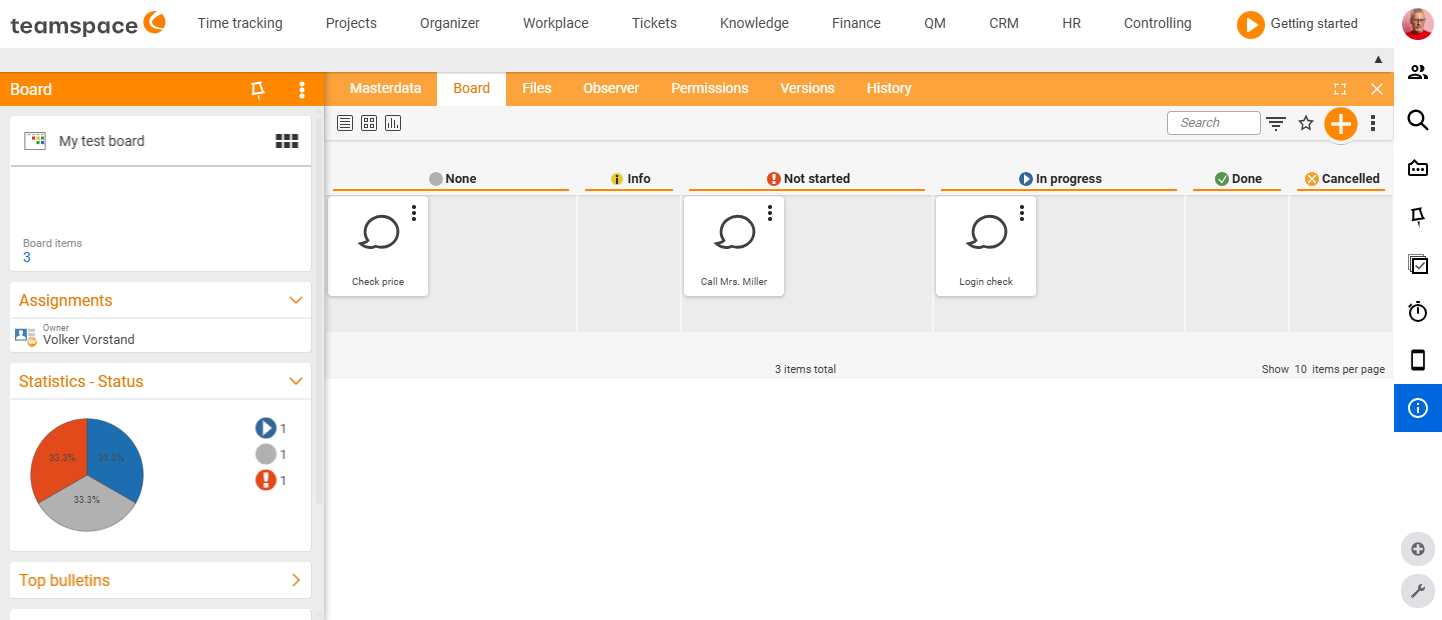This screenshot has width=1442, height=620.
Task: Click the Not started column header
Action: point(807,179)
